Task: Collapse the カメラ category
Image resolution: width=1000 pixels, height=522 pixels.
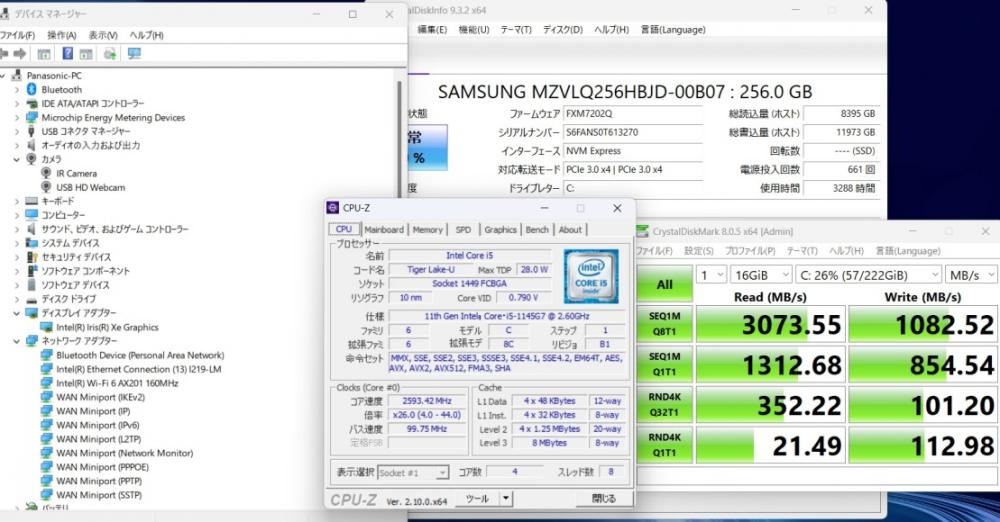Action: pyautogui.click(x=17, y=160)
